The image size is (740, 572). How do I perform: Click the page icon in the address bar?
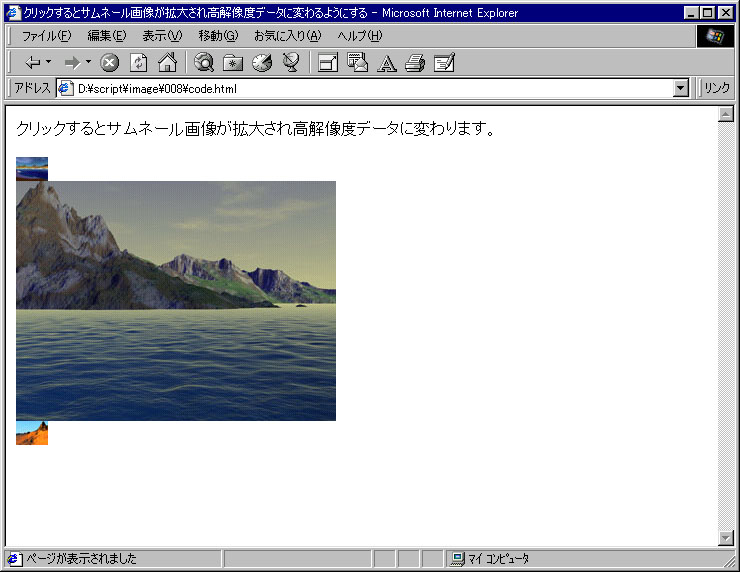click(x=65, y=88)
